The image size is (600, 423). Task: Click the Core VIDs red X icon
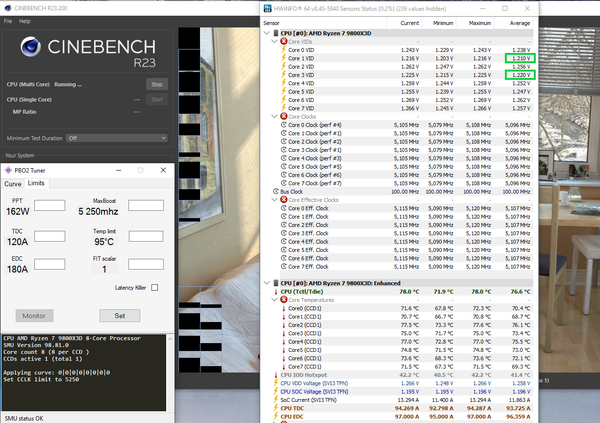[x=284, y=41]
